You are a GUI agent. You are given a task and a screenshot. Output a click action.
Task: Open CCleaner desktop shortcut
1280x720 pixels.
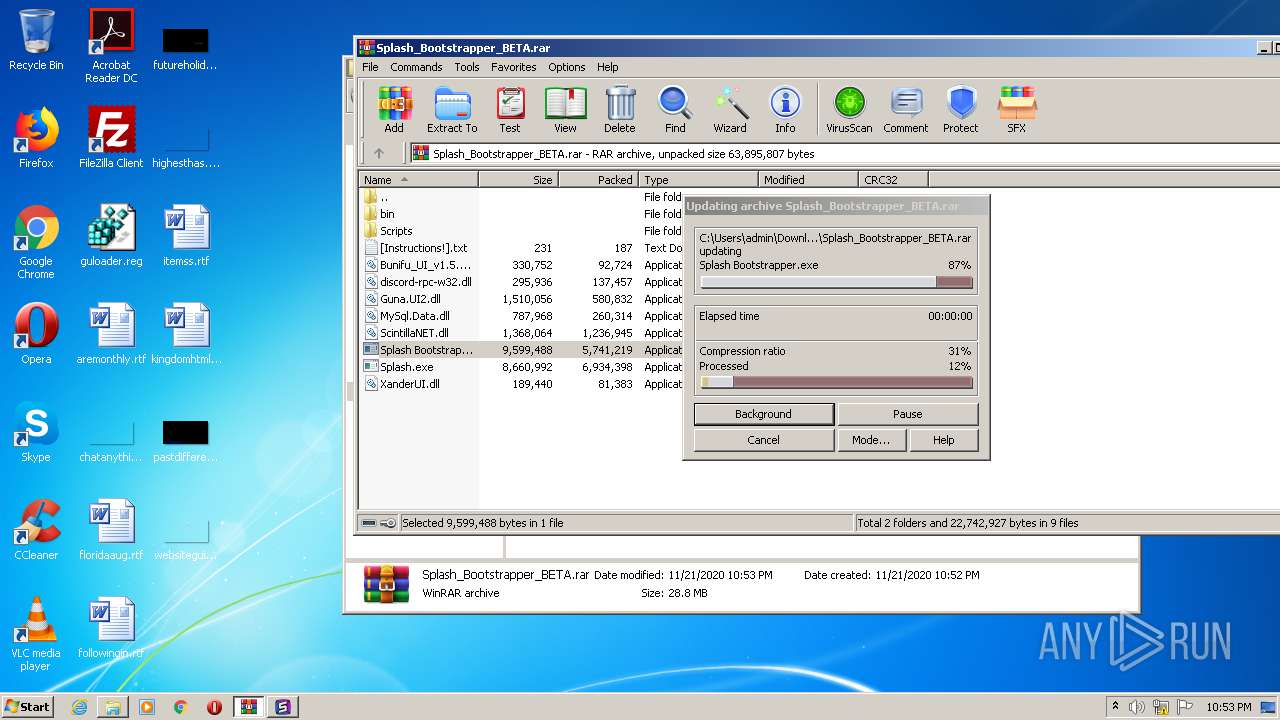click(36, 530)
